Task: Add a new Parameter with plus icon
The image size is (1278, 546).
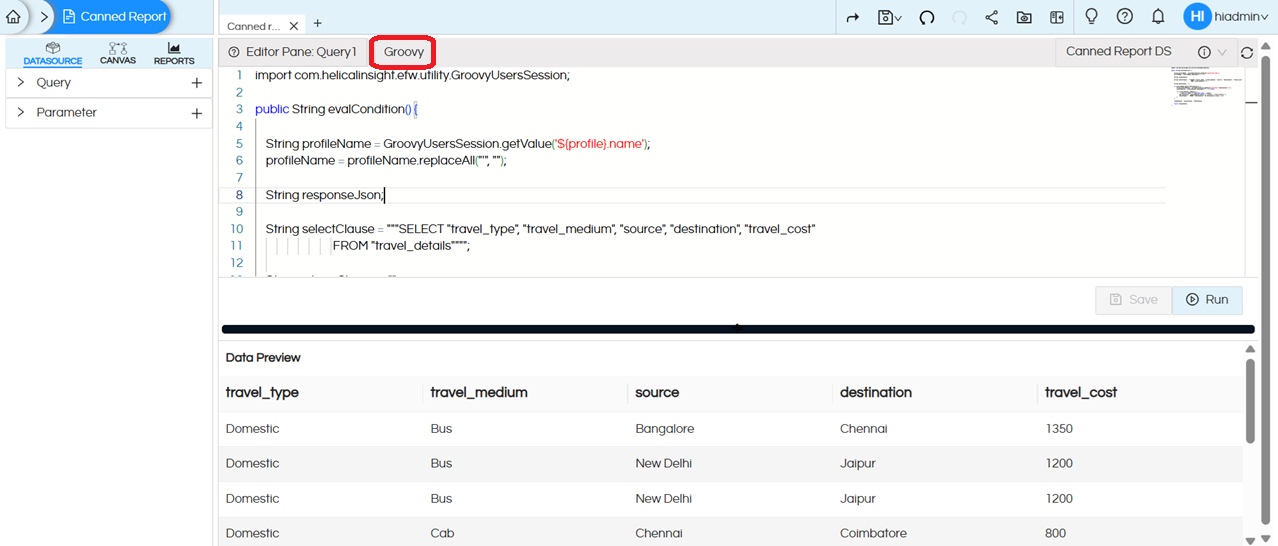Action: [197, 113]
